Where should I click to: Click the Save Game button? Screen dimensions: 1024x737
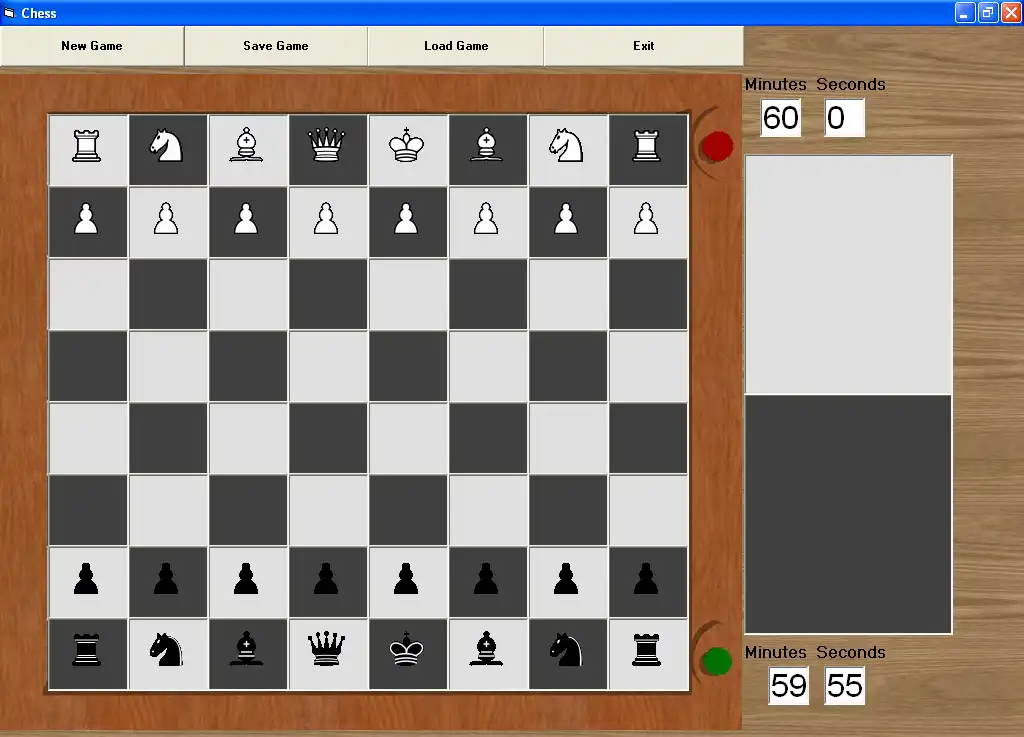pos(276,46)
